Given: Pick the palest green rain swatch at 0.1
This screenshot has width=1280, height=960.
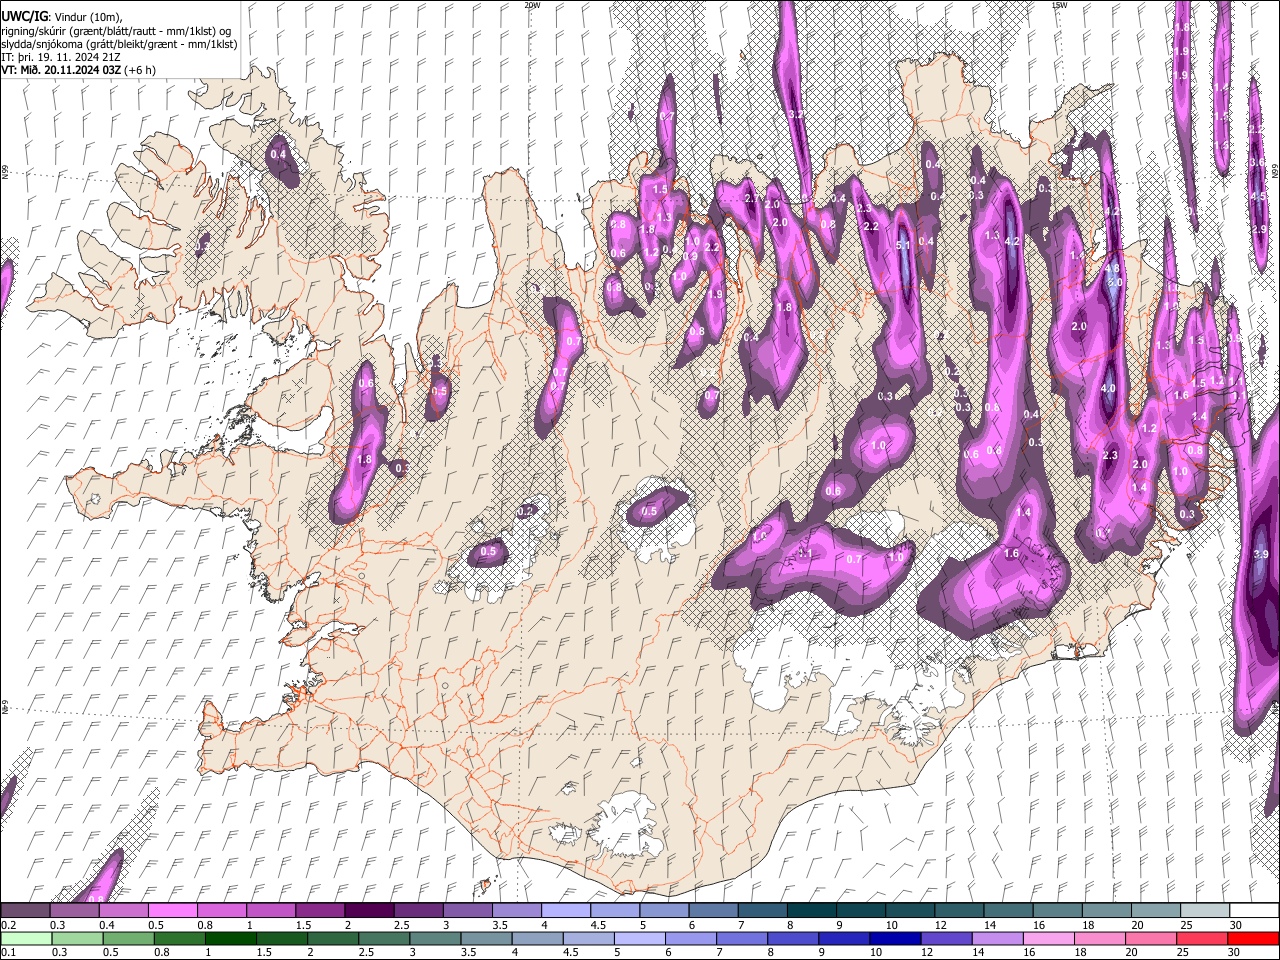Looking at the screenshot, I should (x=26, y=938).
